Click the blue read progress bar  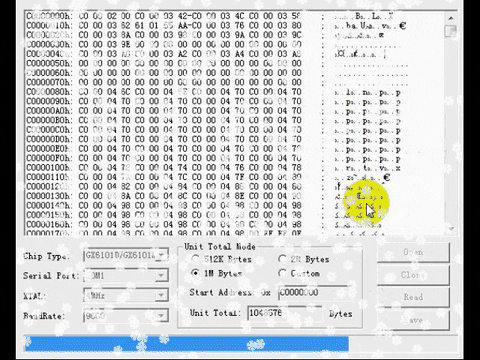(x=187, y=344)
